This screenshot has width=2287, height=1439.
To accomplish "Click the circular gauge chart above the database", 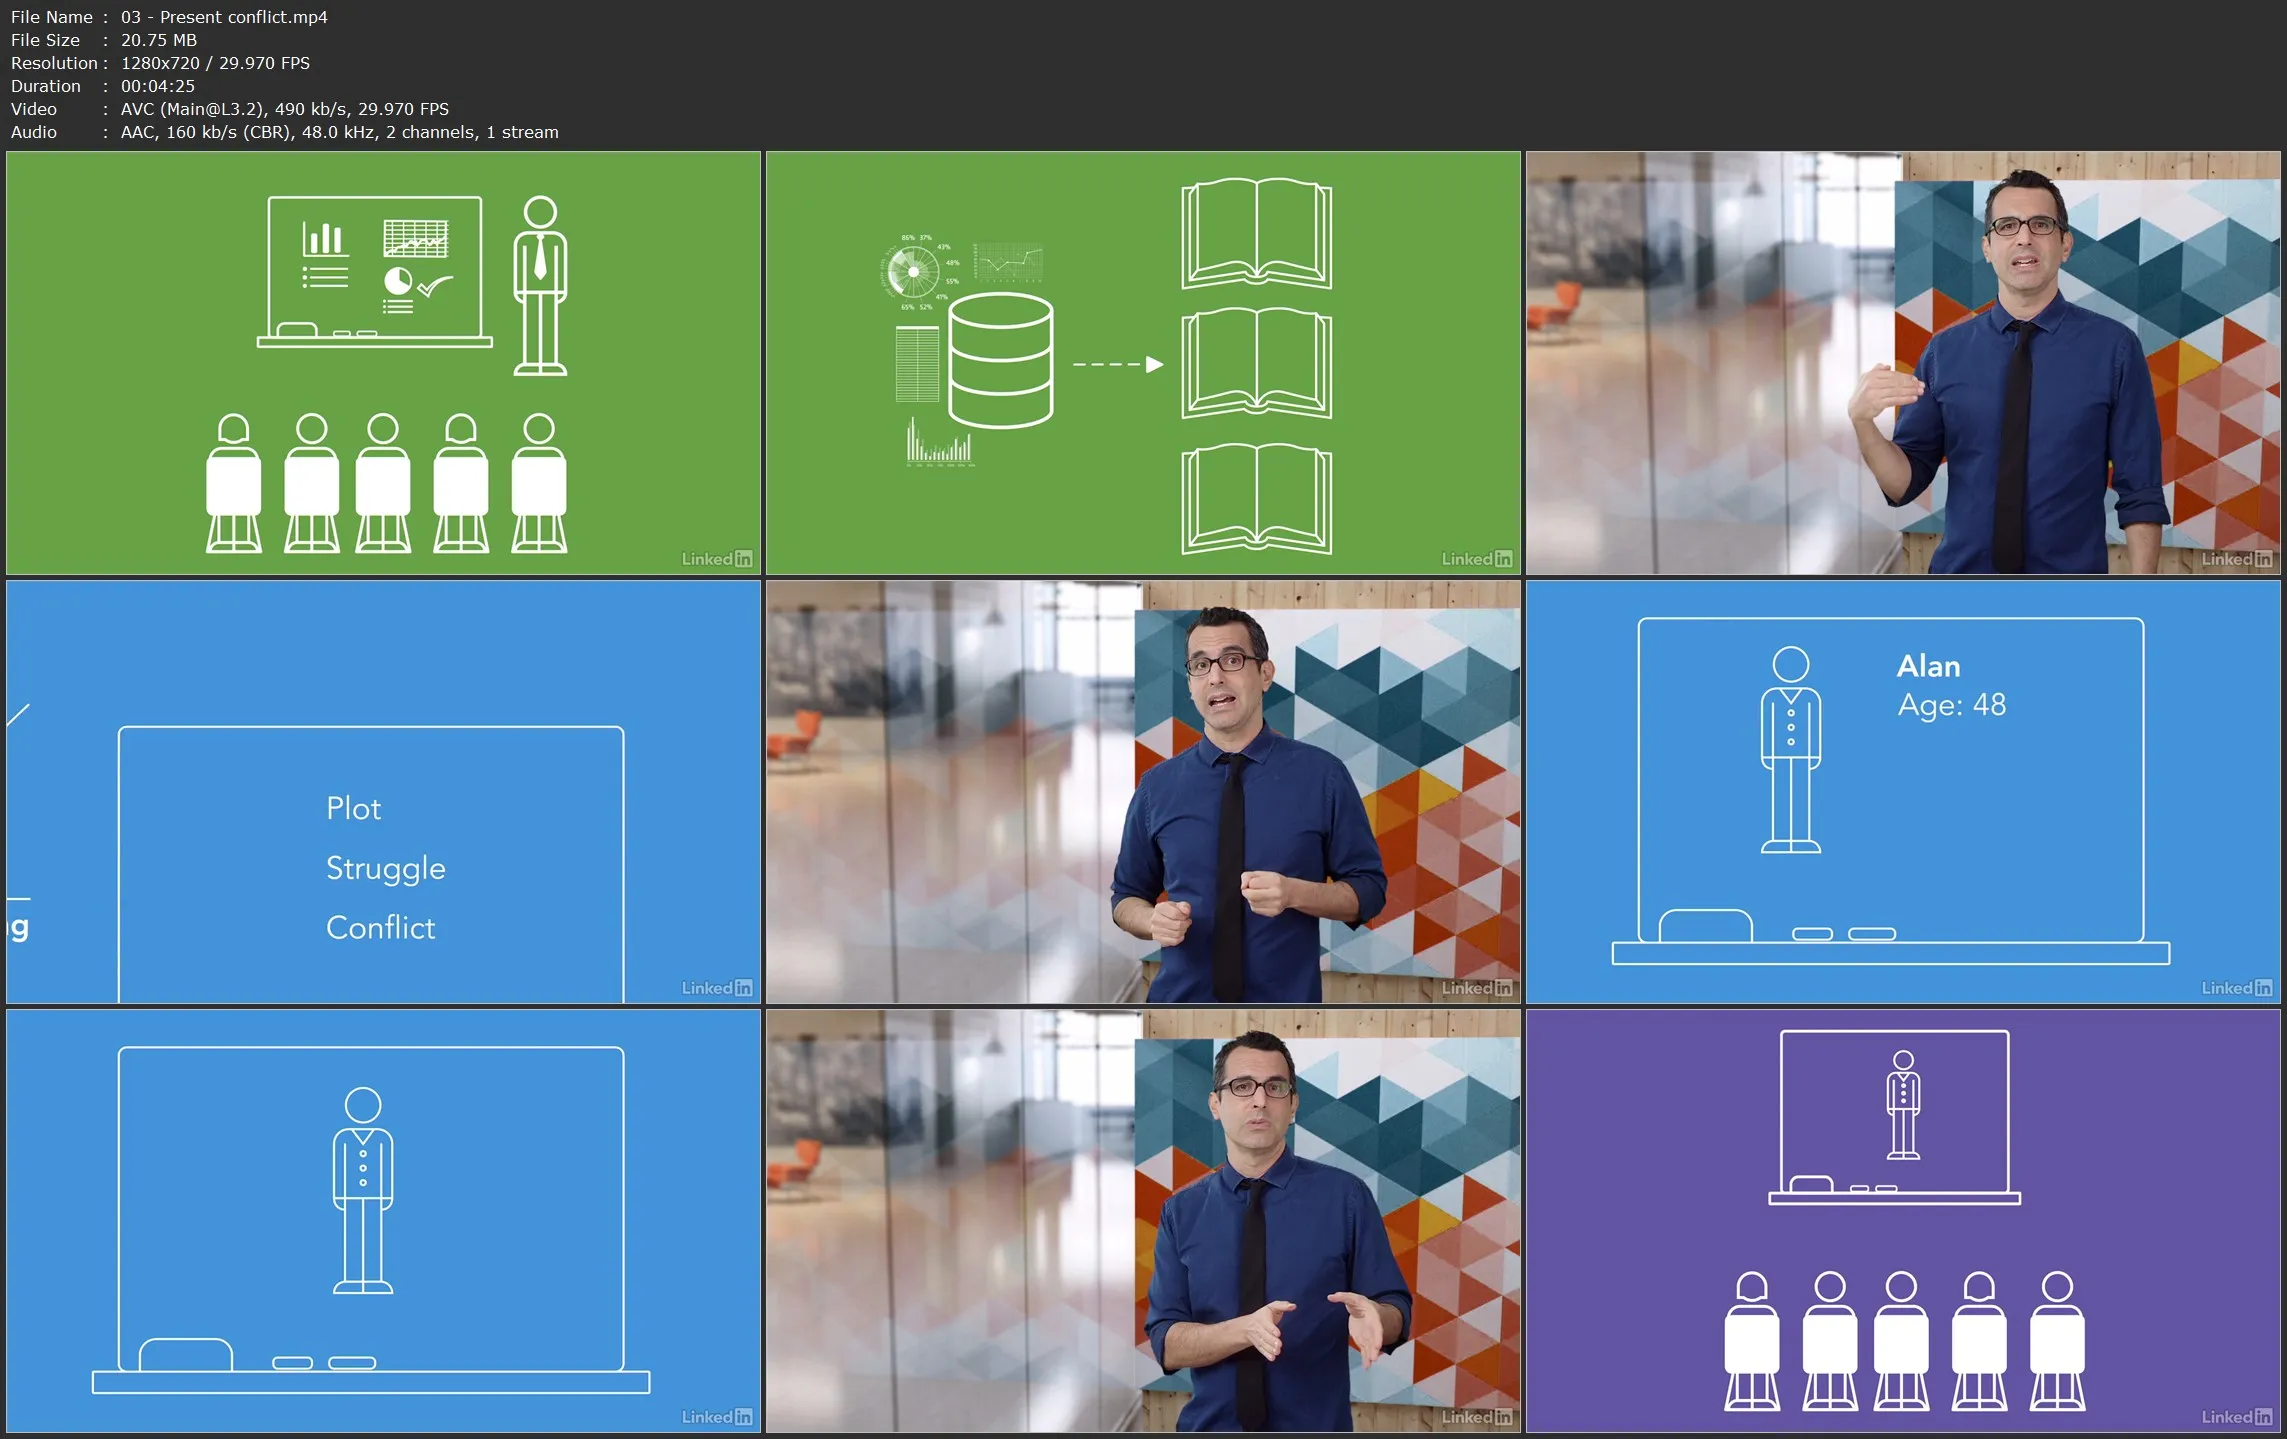I will pos(912,271).
